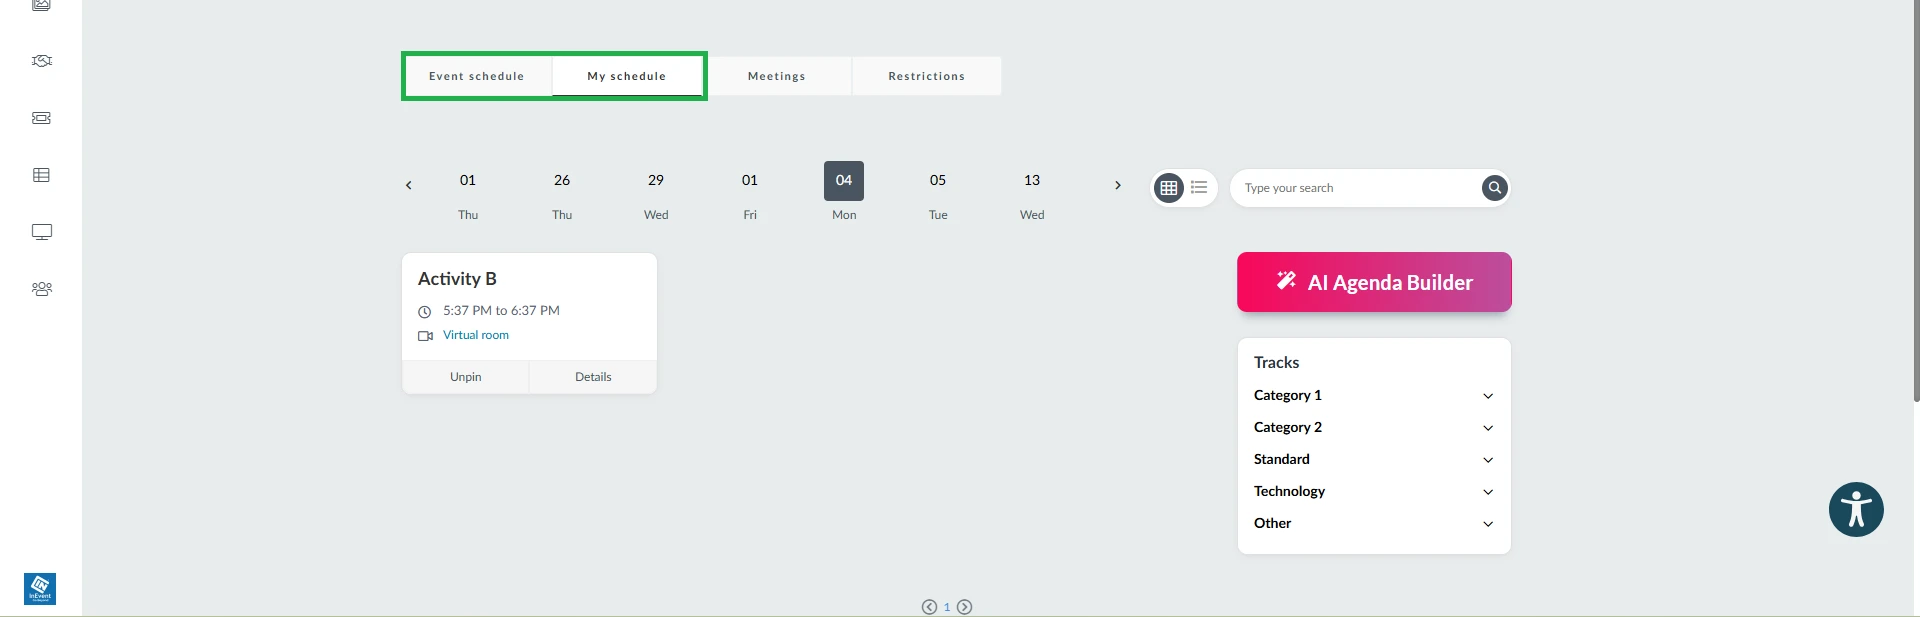Click the clock icon on Activity B
The width and height of the screenshot is (1920, 617).
[424, 311]
